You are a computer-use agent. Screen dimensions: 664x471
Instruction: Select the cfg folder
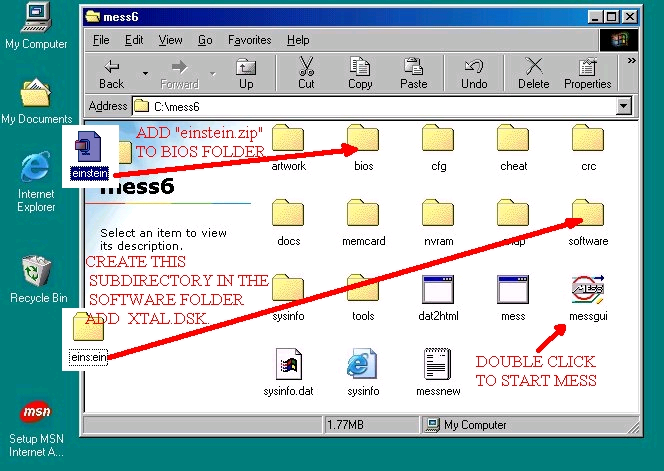tap(438, 148)
